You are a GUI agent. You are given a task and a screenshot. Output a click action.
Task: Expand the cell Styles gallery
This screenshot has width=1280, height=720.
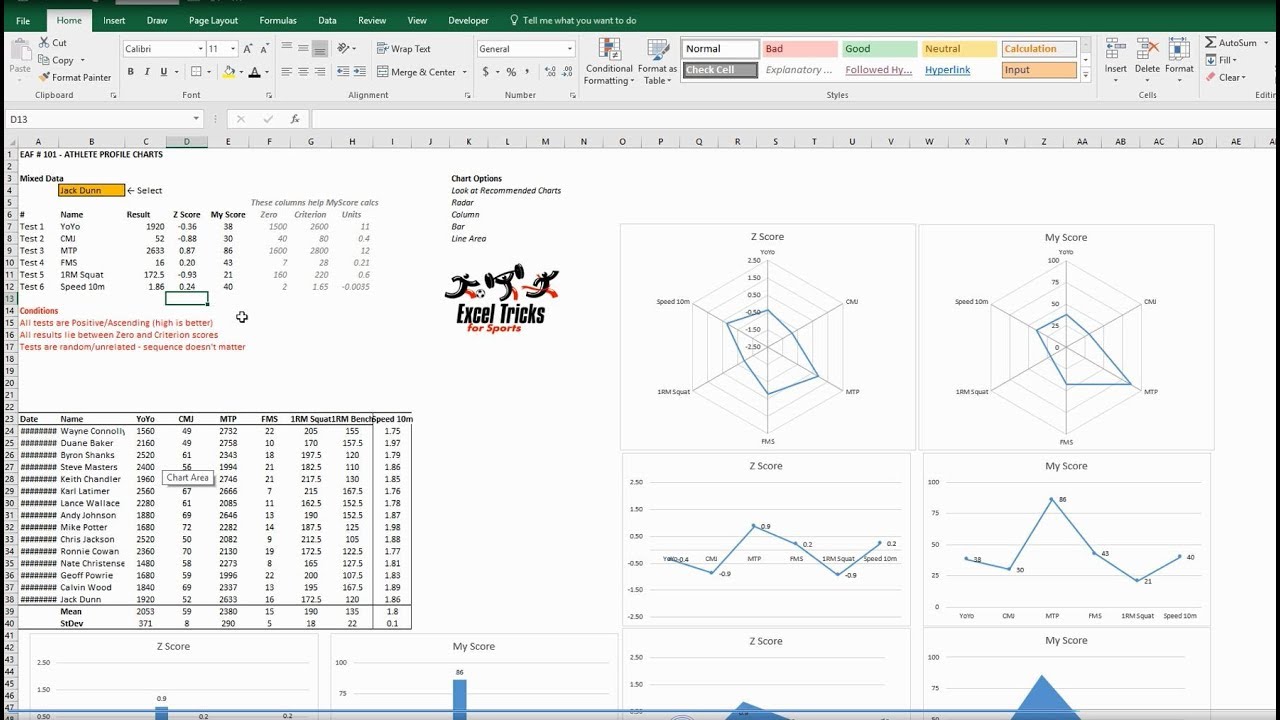pos(1085,75)
